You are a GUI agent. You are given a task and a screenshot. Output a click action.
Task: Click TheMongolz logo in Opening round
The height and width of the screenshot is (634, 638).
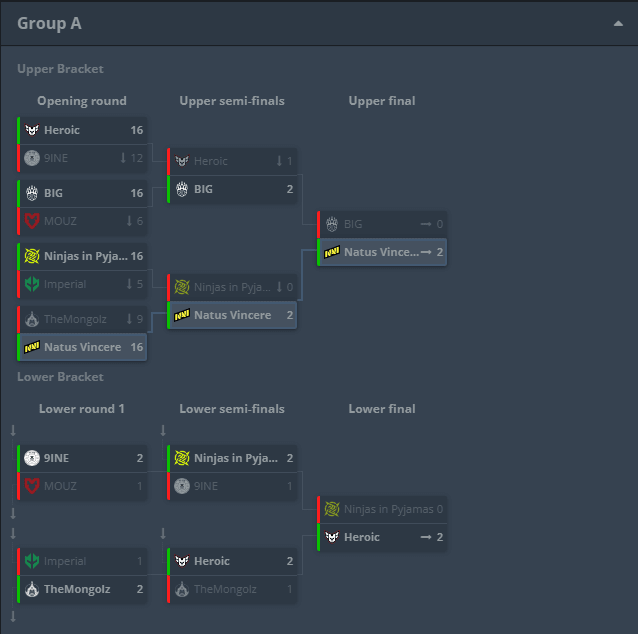(x=32, y=319)
